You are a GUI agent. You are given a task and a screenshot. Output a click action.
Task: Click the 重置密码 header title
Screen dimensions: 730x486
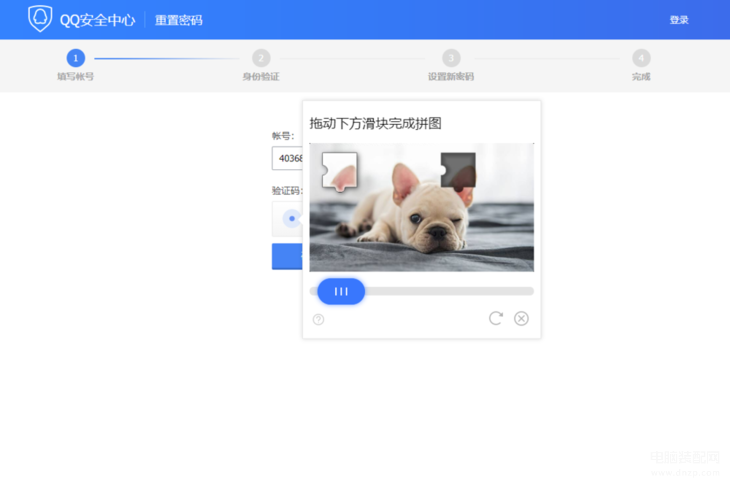point(179,20)
